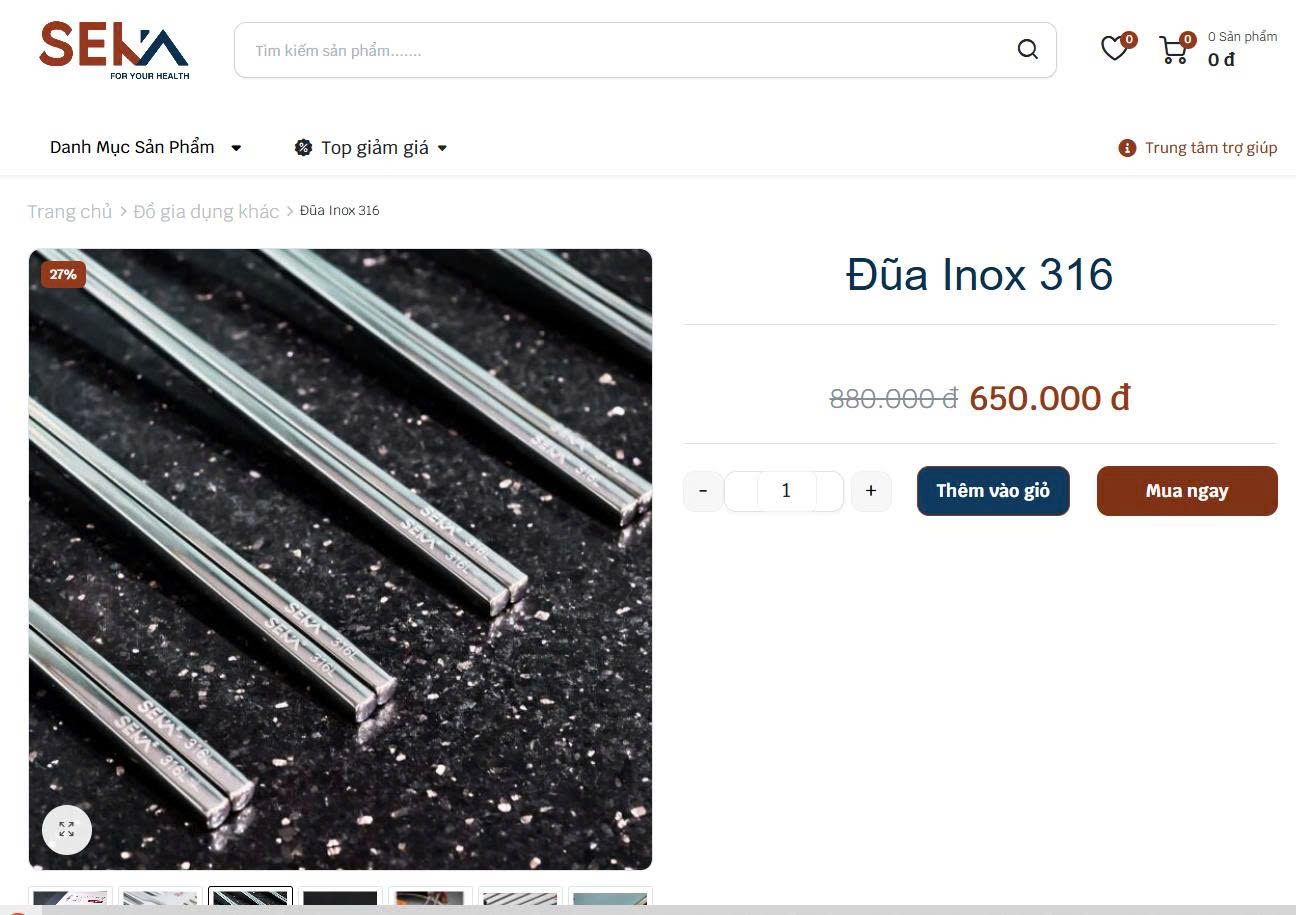Screen dimensions: 1296x915
Task: Expand the Top giảm giá dropdown arrow
Action: point(442,148)
